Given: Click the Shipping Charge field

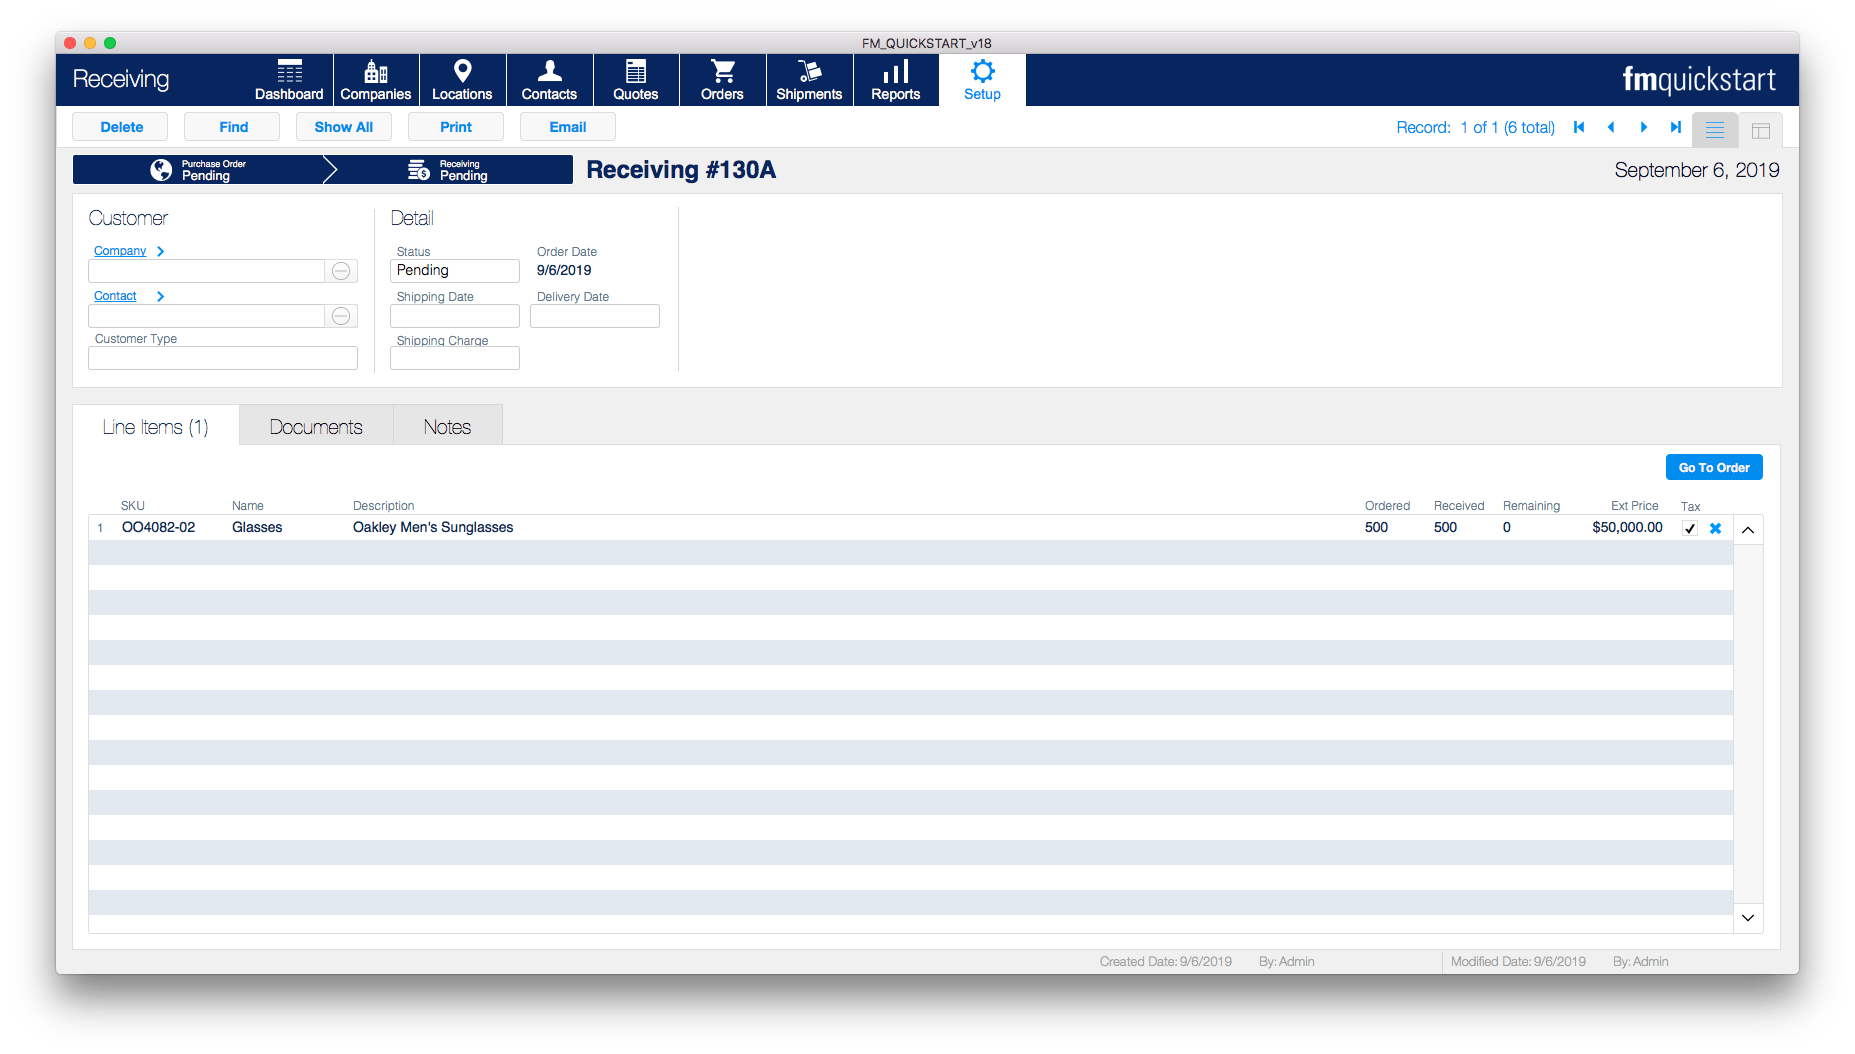Looking at the screenshot, I should tap(455, 358).
